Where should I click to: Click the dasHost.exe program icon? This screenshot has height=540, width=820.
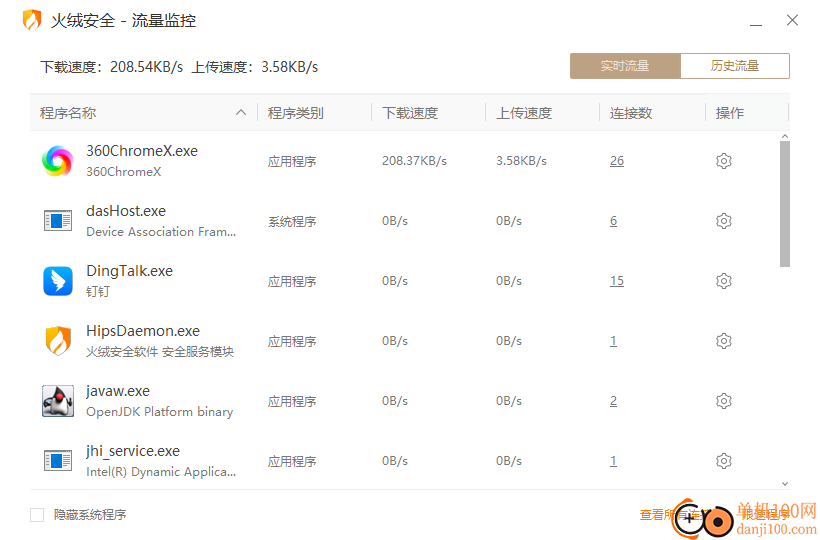[58, 221]
